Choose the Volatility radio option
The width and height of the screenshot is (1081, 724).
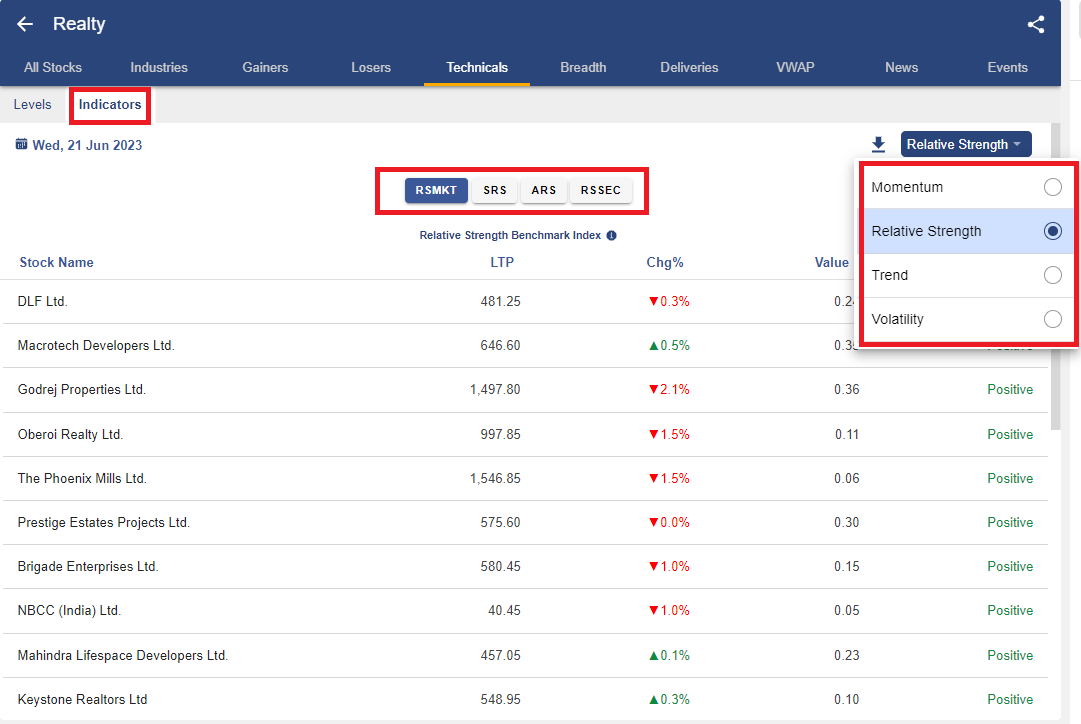point(1052,319)
